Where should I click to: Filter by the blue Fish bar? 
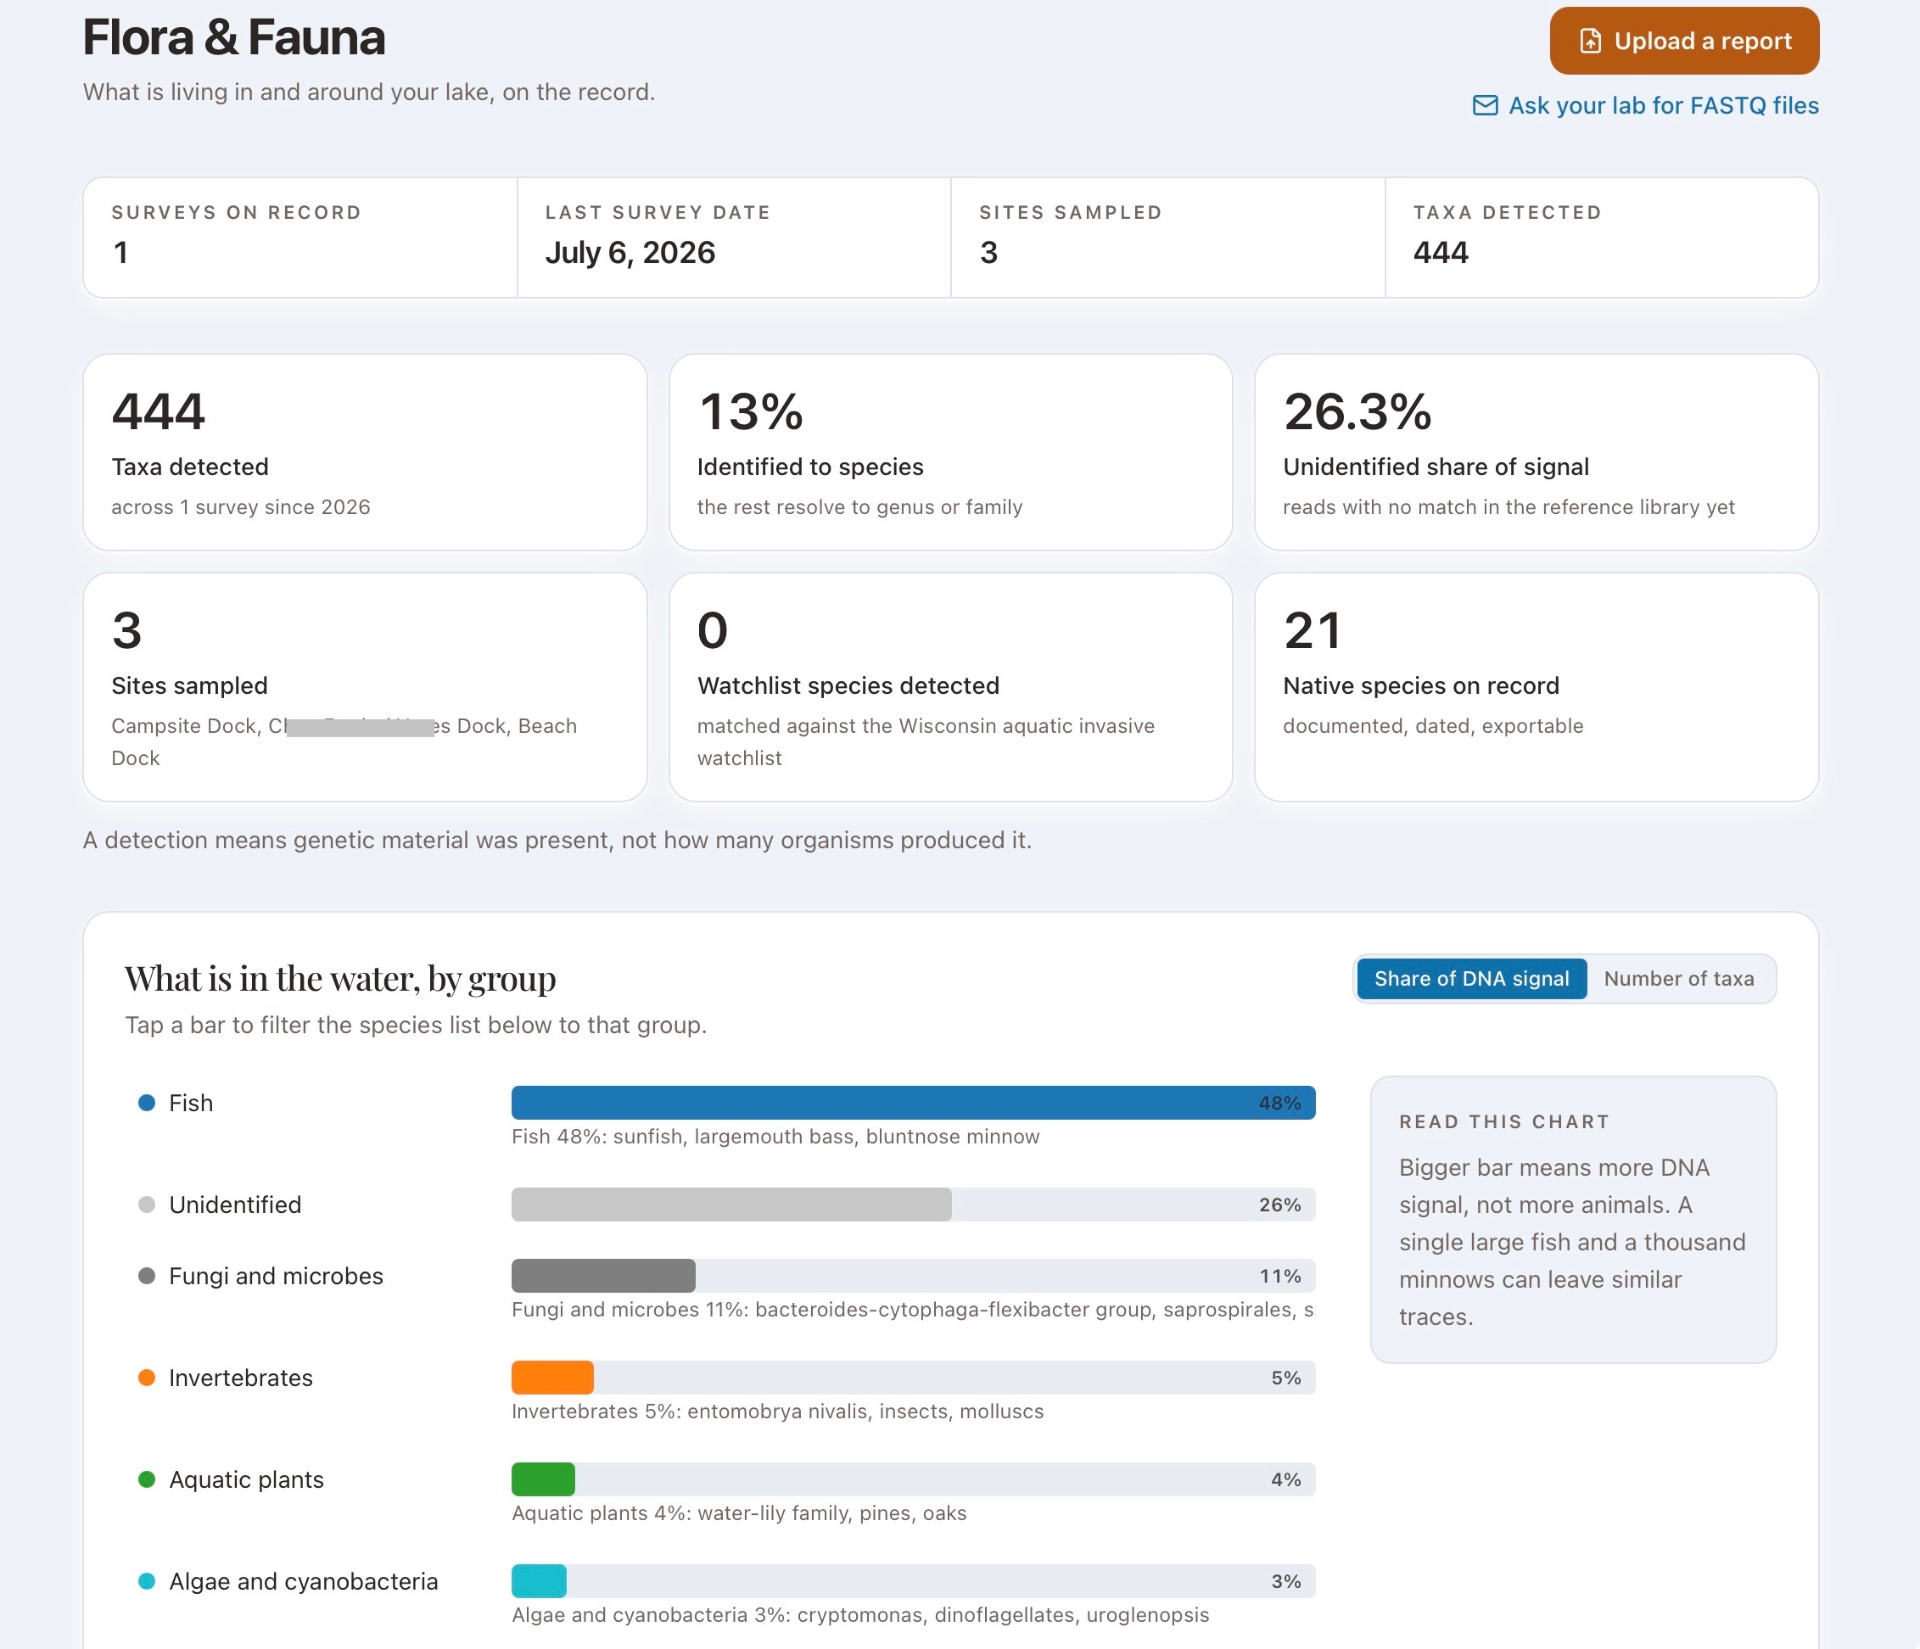click(913, 1103)
